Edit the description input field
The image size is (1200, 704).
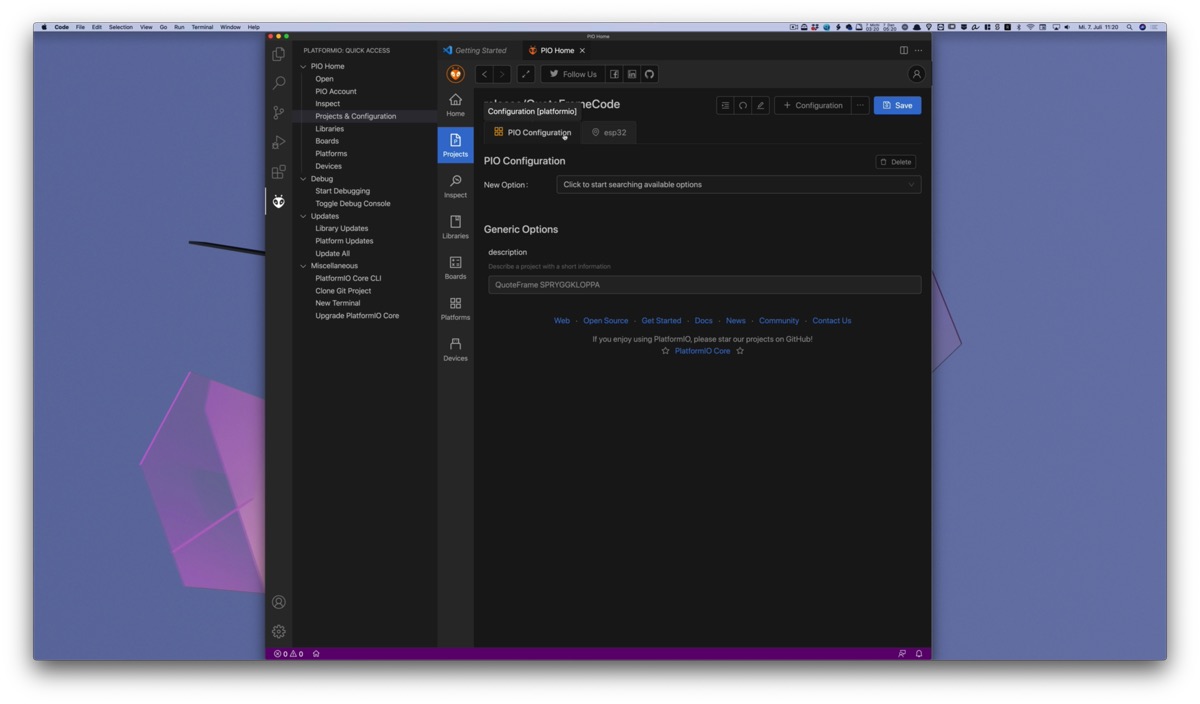[x=704, y=285]
